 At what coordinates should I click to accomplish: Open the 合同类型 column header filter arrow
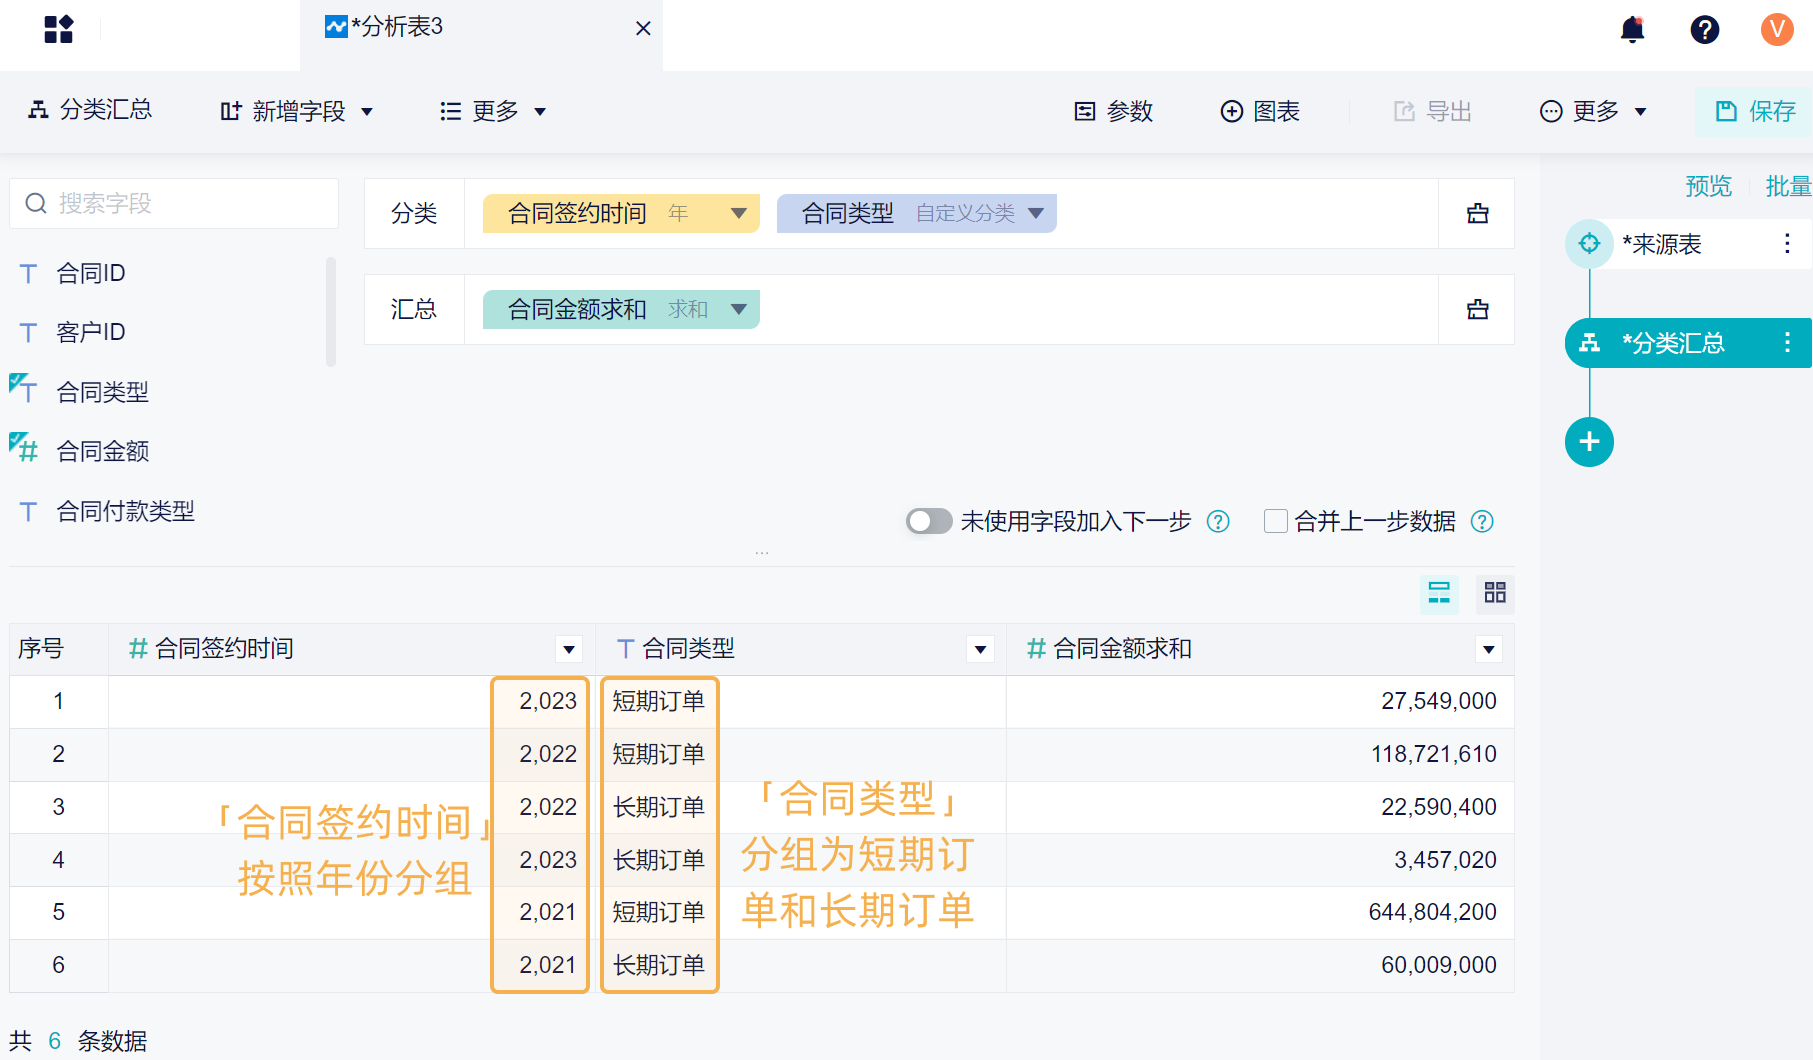[980, 650]
